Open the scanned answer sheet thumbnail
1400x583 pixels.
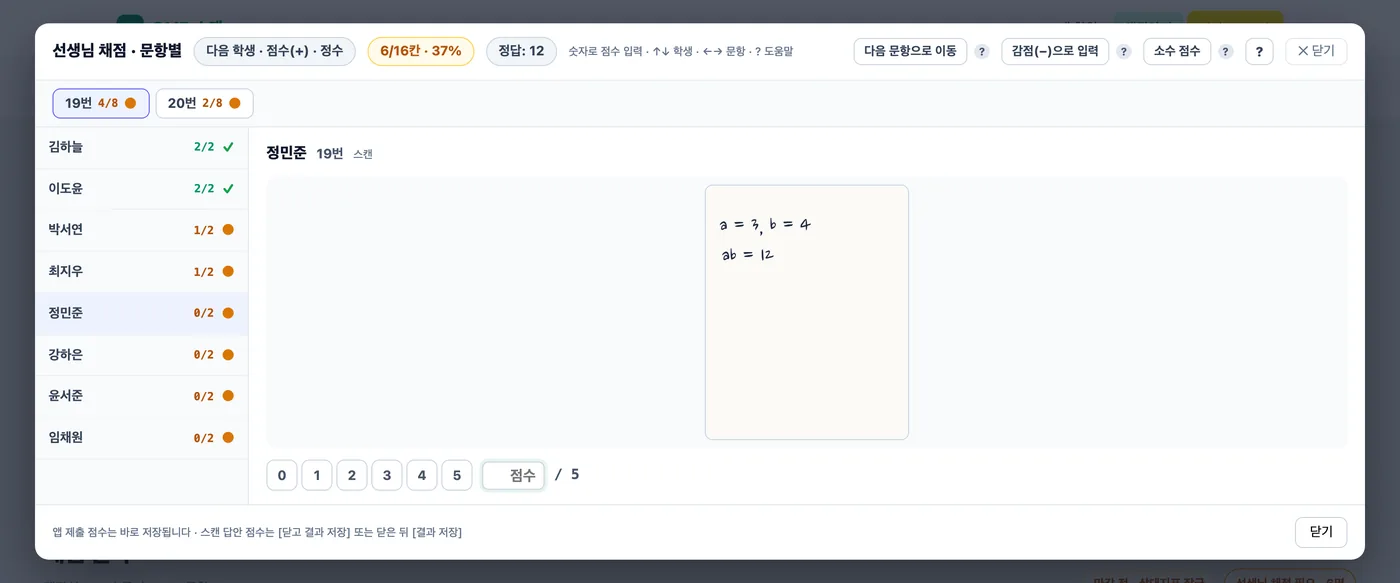pyautogui.click(x=807, y=312)
